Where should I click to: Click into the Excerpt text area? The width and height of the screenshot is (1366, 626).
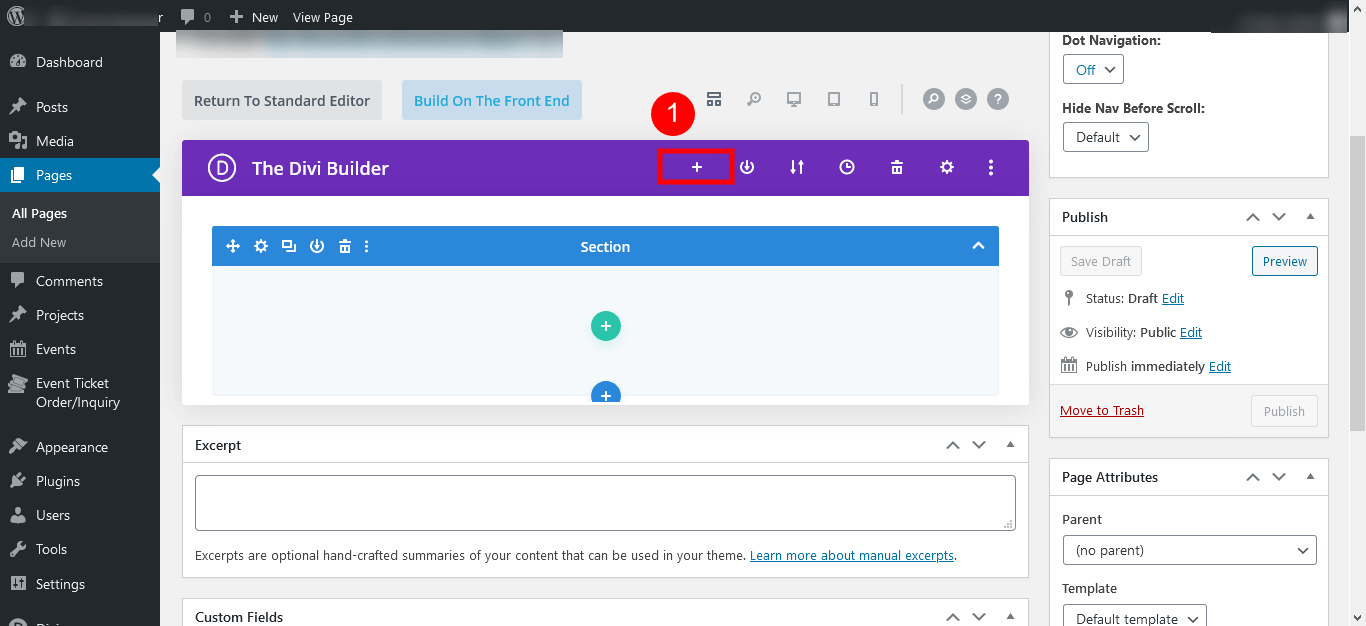click(x=605, y=503)
